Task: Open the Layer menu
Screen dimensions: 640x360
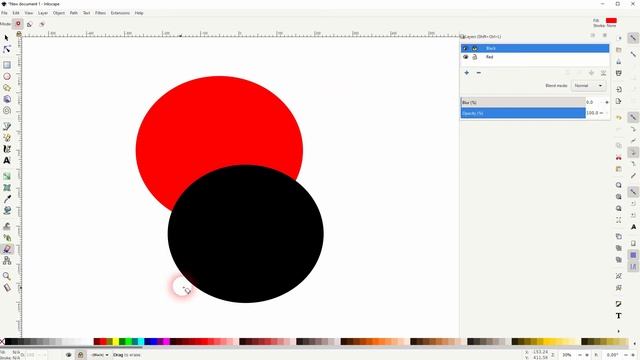Action: [x=43, y=13]
